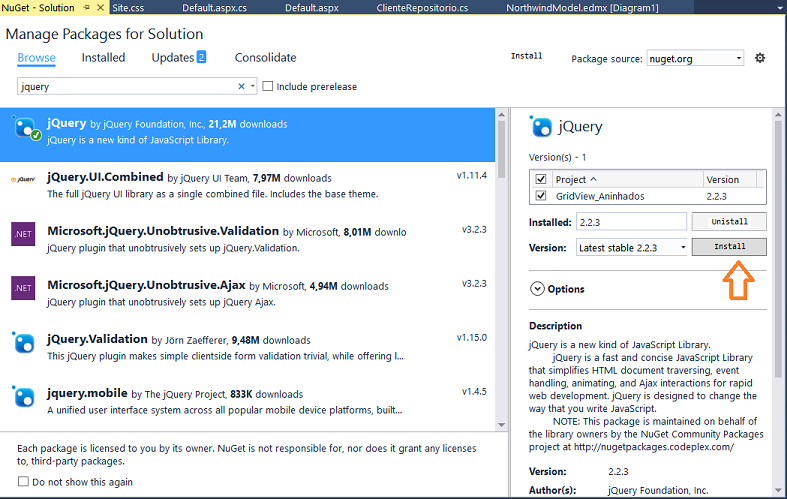Switch to the Consolidate tab
The height and width of the screenshot is (499, 787).
click(266, 58)
